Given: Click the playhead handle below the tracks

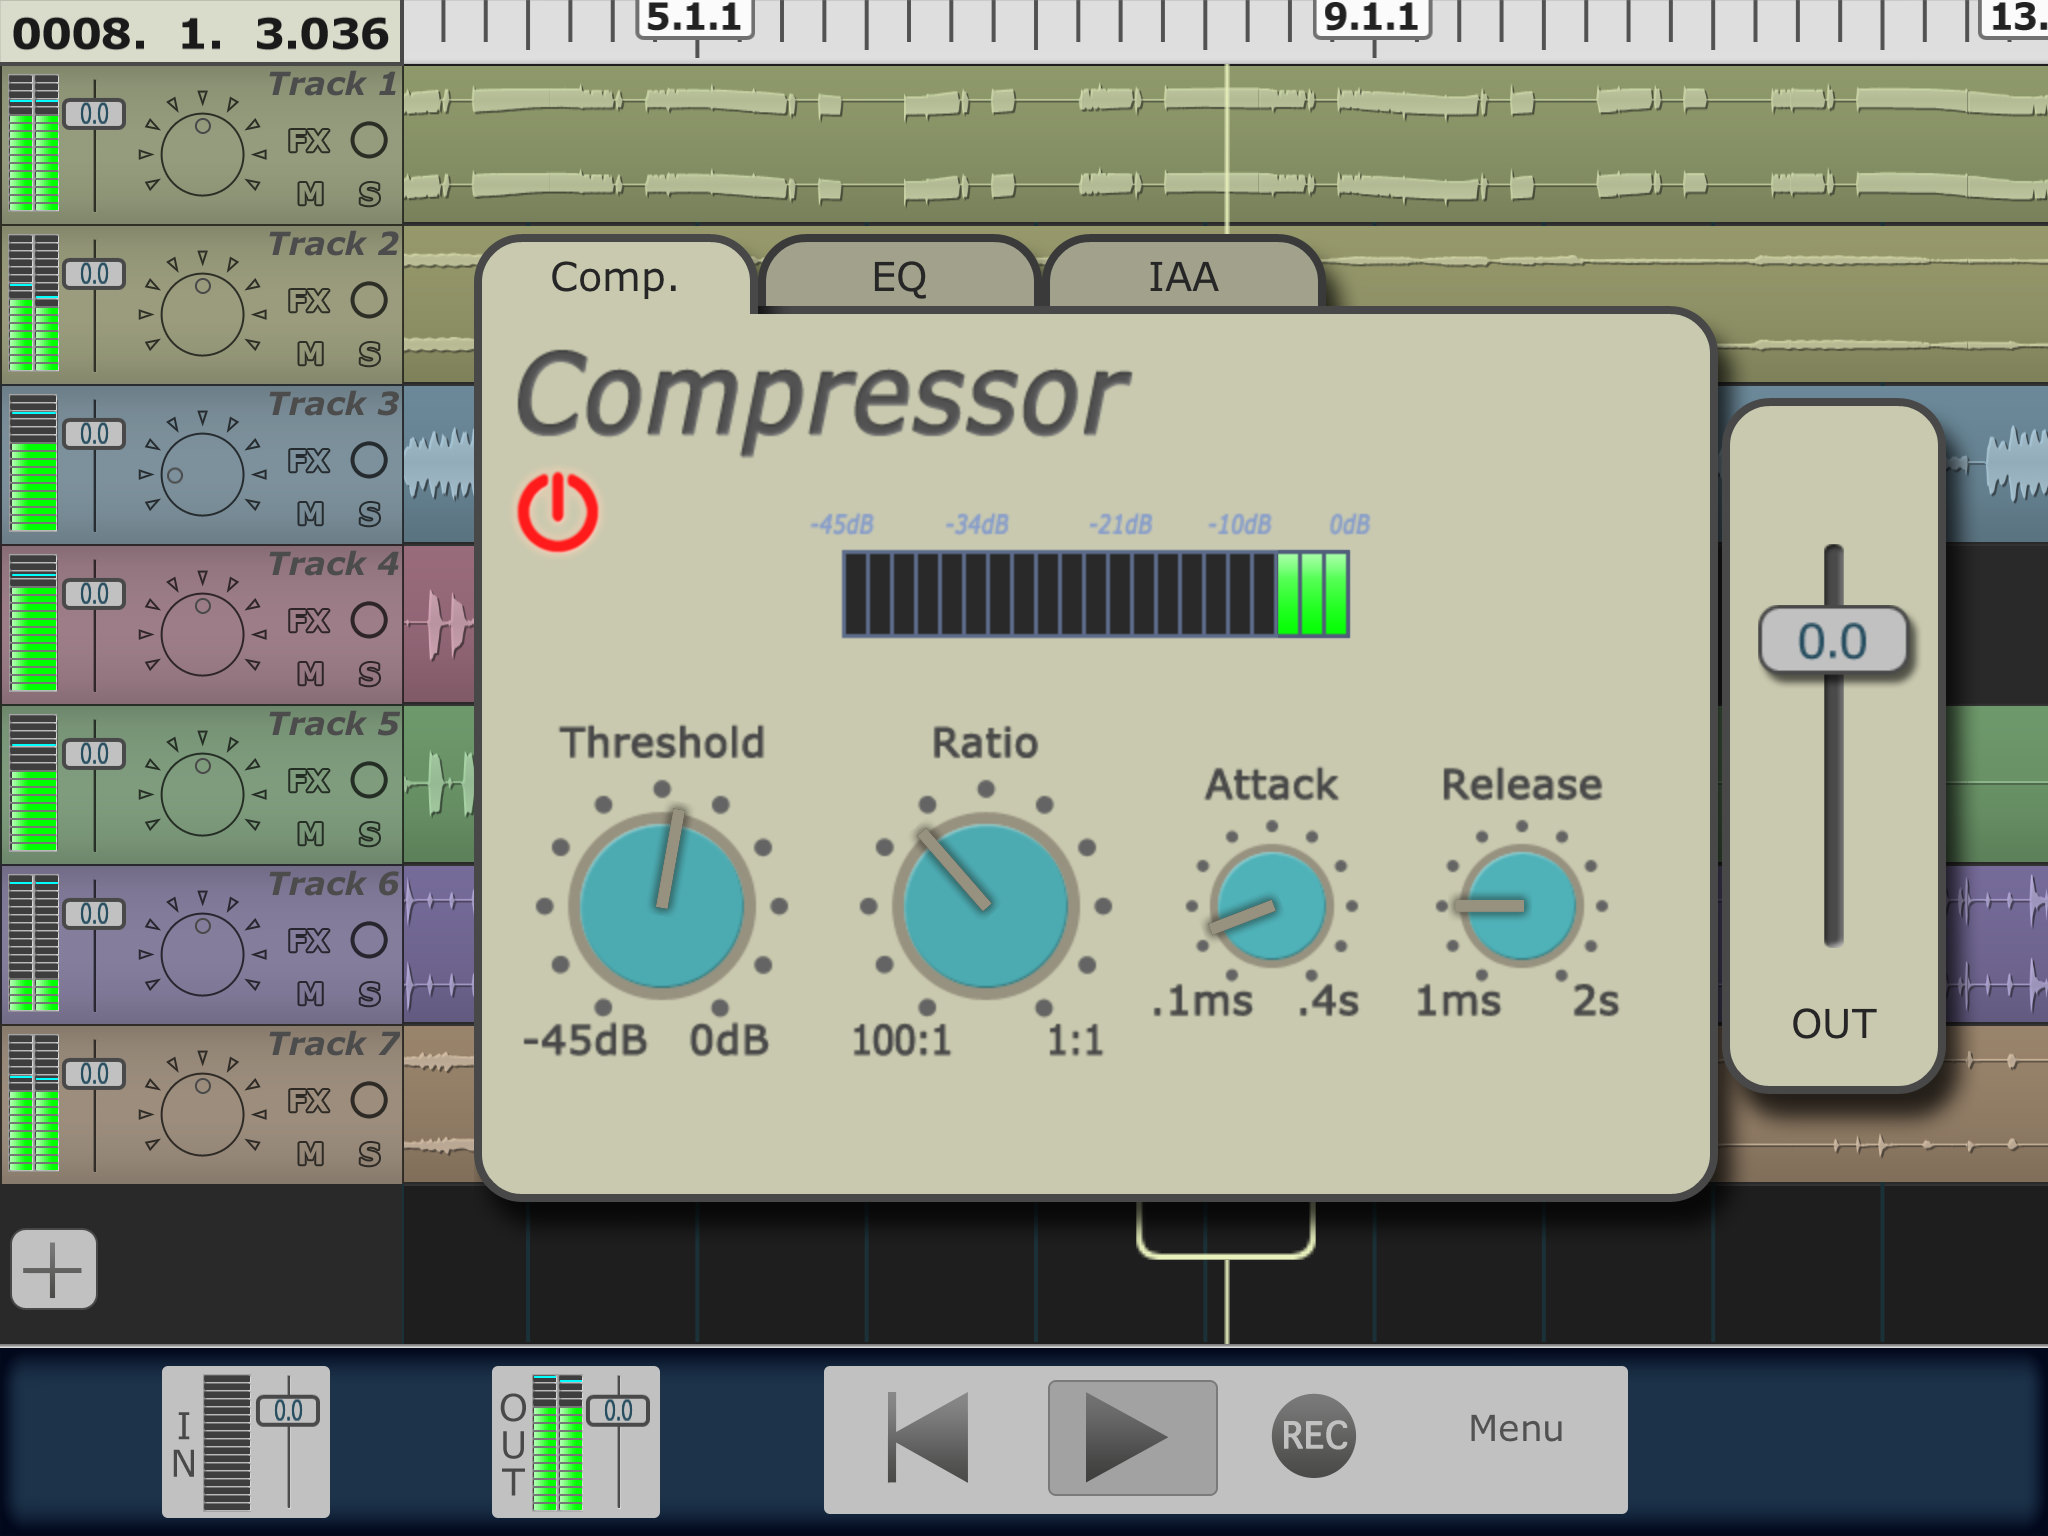Looking at the screenshot, I should click(1226, 1230).
